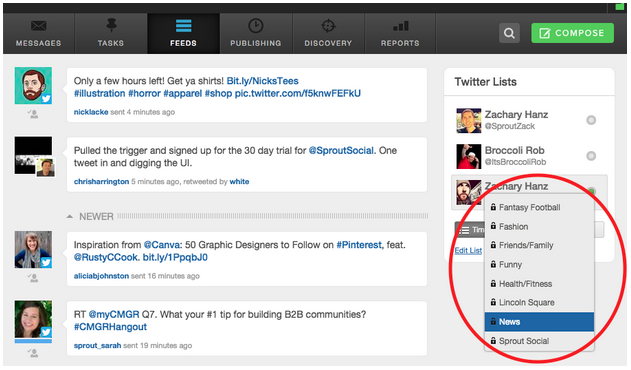
Task: Choose the Health/Fitness list
Action: 539,284
